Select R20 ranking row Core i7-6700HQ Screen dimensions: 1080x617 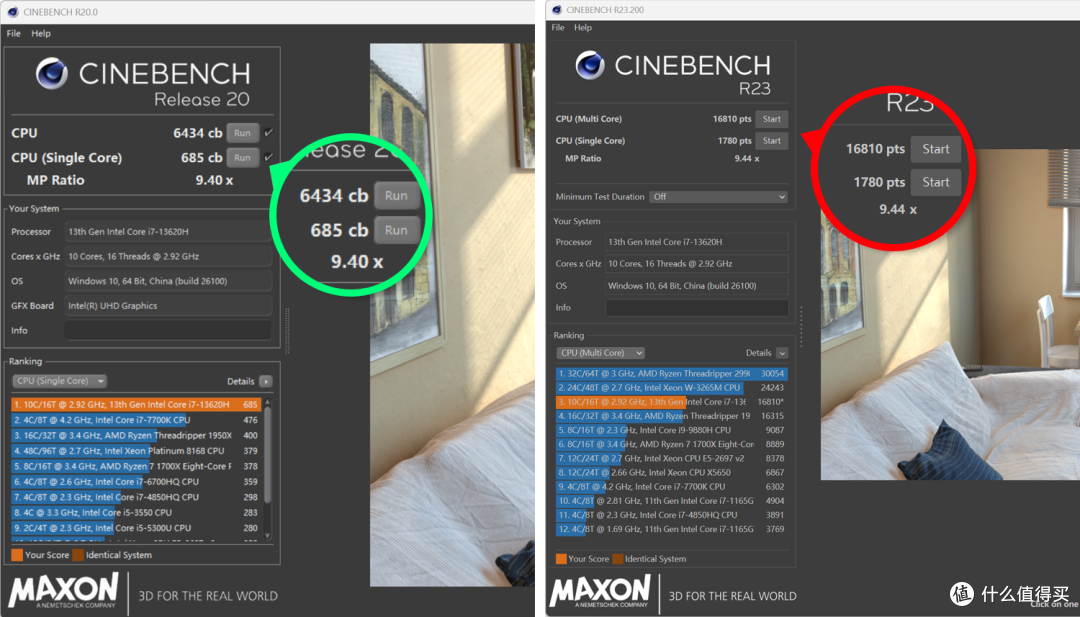(x=136, y=482)
